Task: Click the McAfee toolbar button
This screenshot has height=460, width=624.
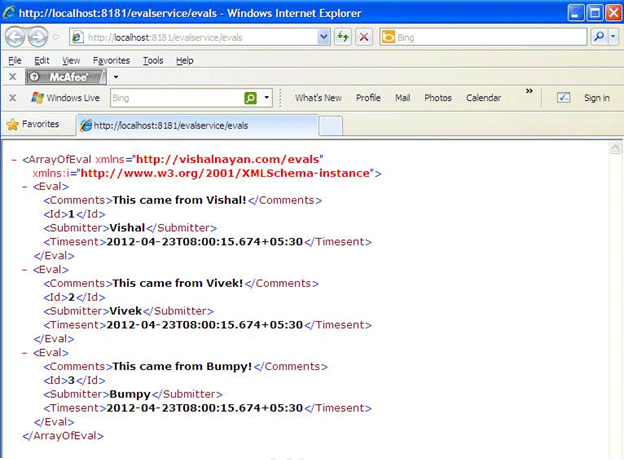Action: (66, 77)
